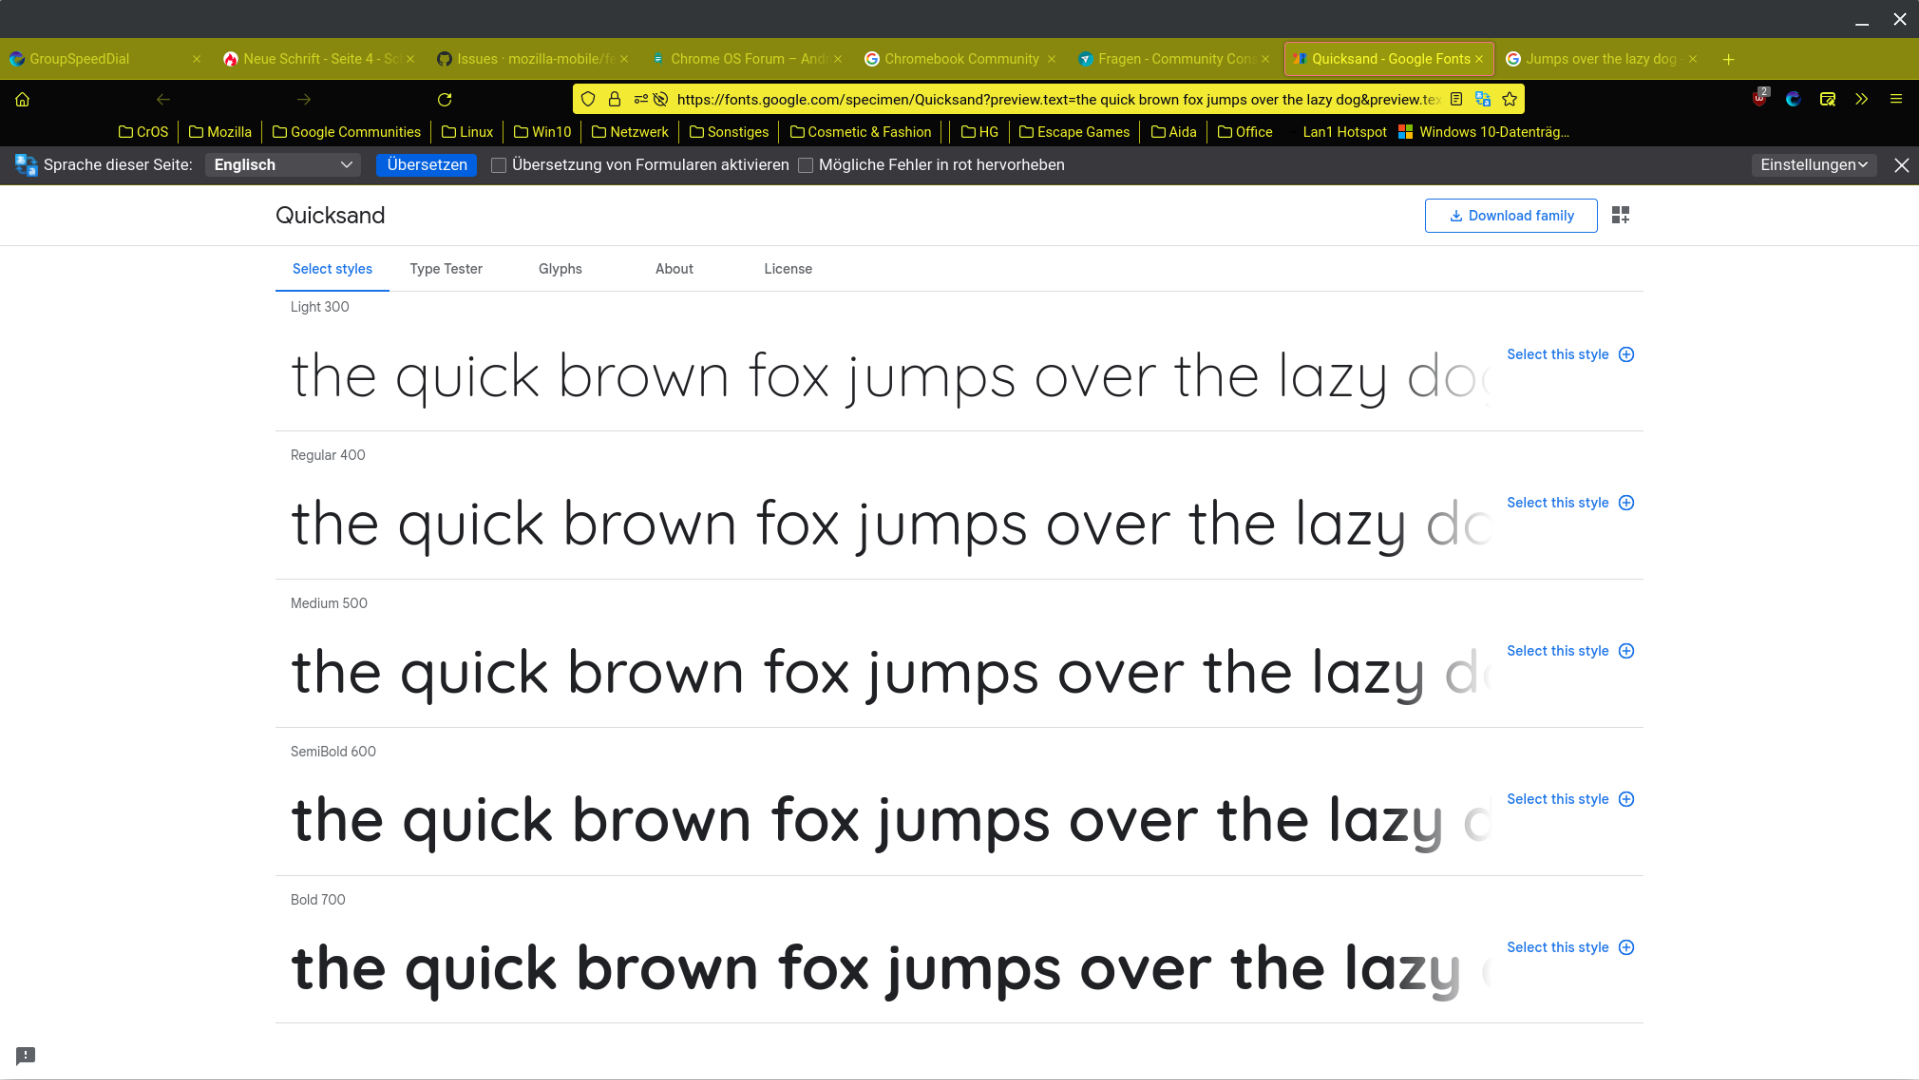Click the translation bar logo icon
Image resolution: width=1919 pixels, height=1080 pixels.
(26, 165)
